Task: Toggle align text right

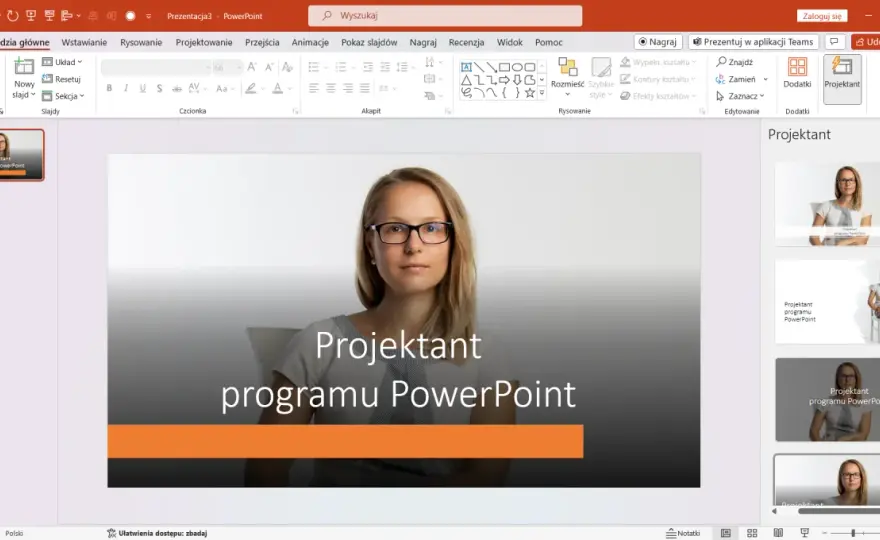Action: [348, 88]
